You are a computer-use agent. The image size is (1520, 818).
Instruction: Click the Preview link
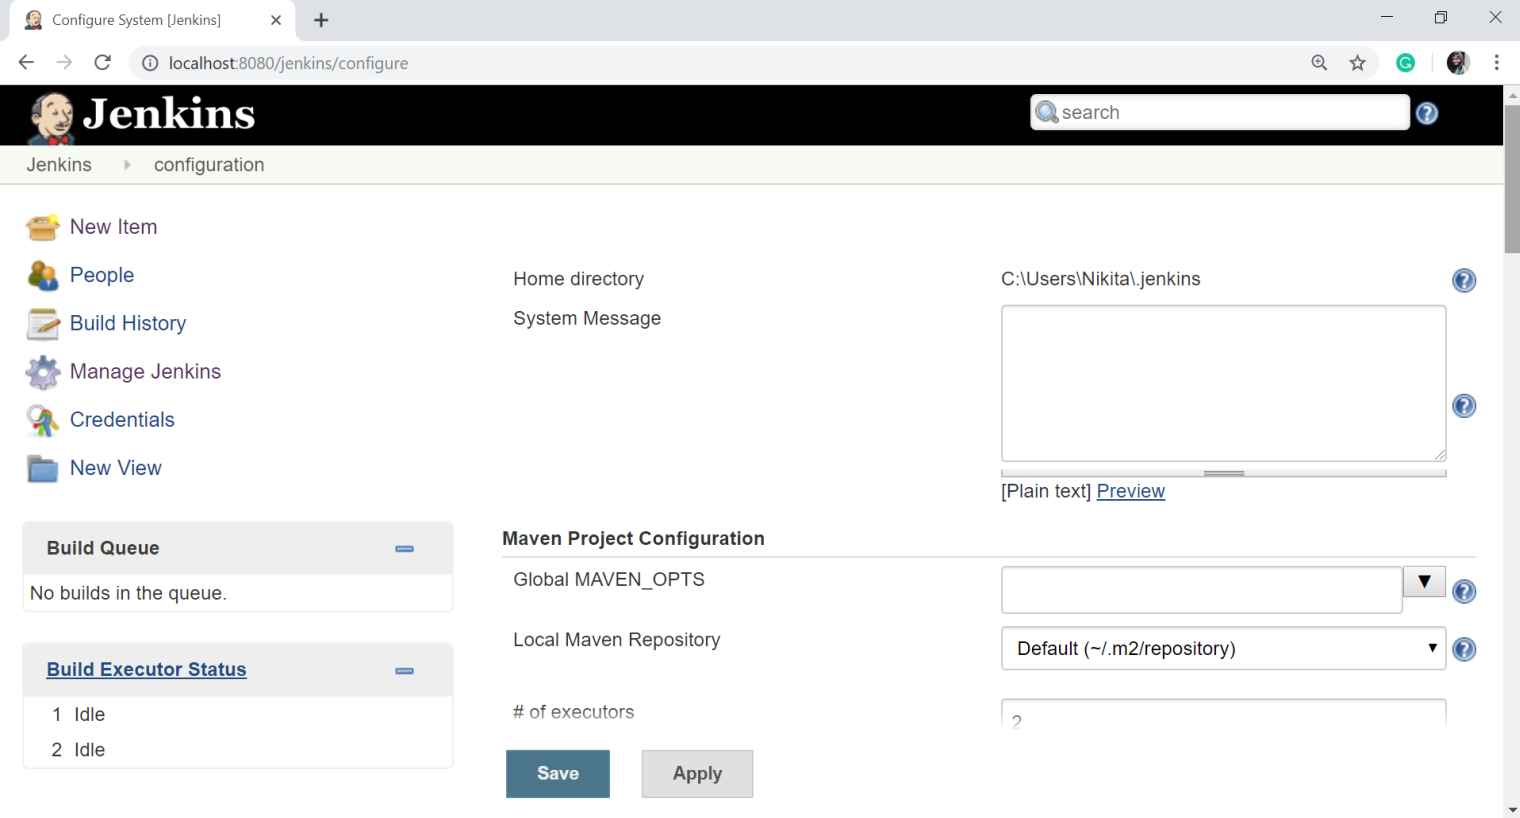[x=1130, y=491]
